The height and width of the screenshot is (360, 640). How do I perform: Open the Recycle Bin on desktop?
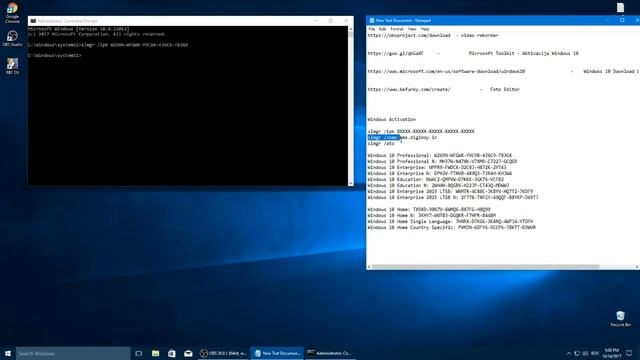point(620,318)
